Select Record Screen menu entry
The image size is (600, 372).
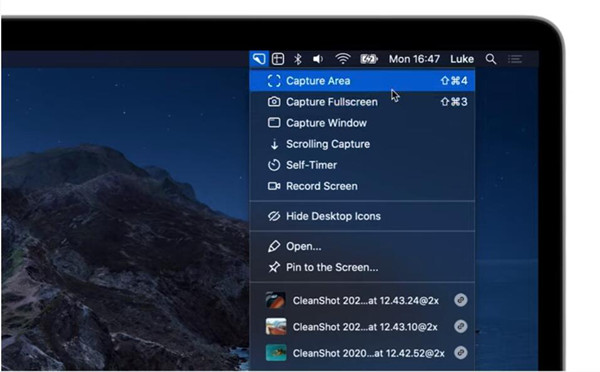362,186
